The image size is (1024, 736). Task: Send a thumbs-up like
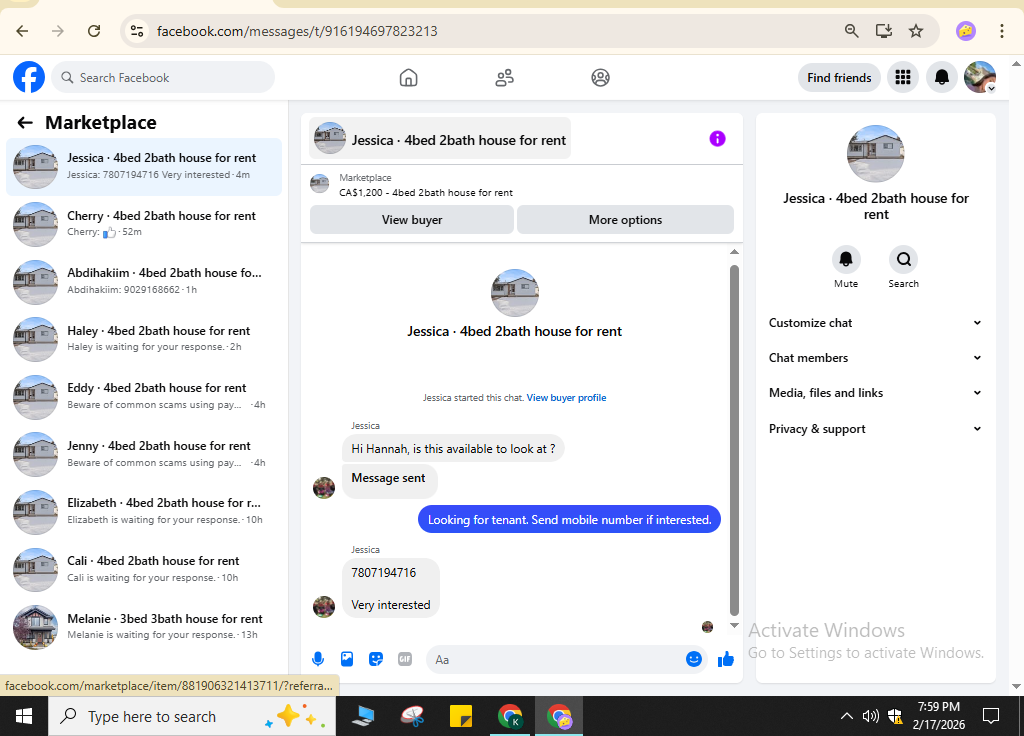pos(726,659)
